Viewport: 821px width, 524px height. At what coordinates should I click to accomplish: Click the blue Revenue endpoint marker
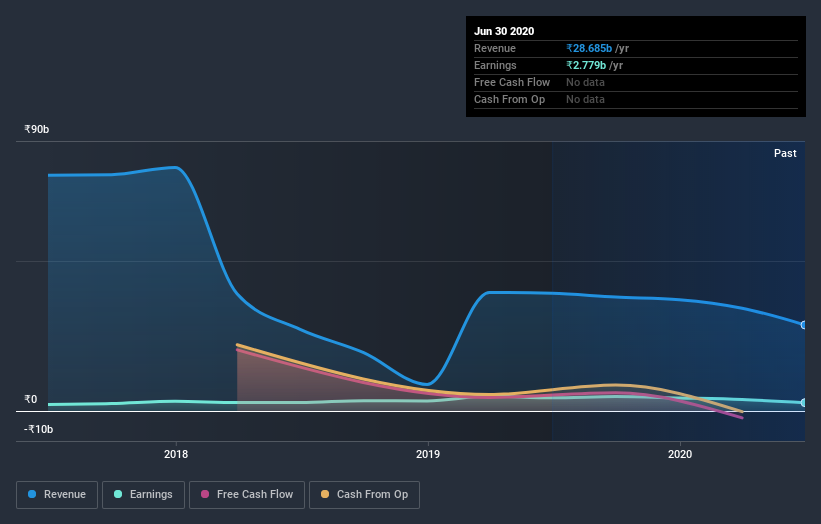pos(804,325)
